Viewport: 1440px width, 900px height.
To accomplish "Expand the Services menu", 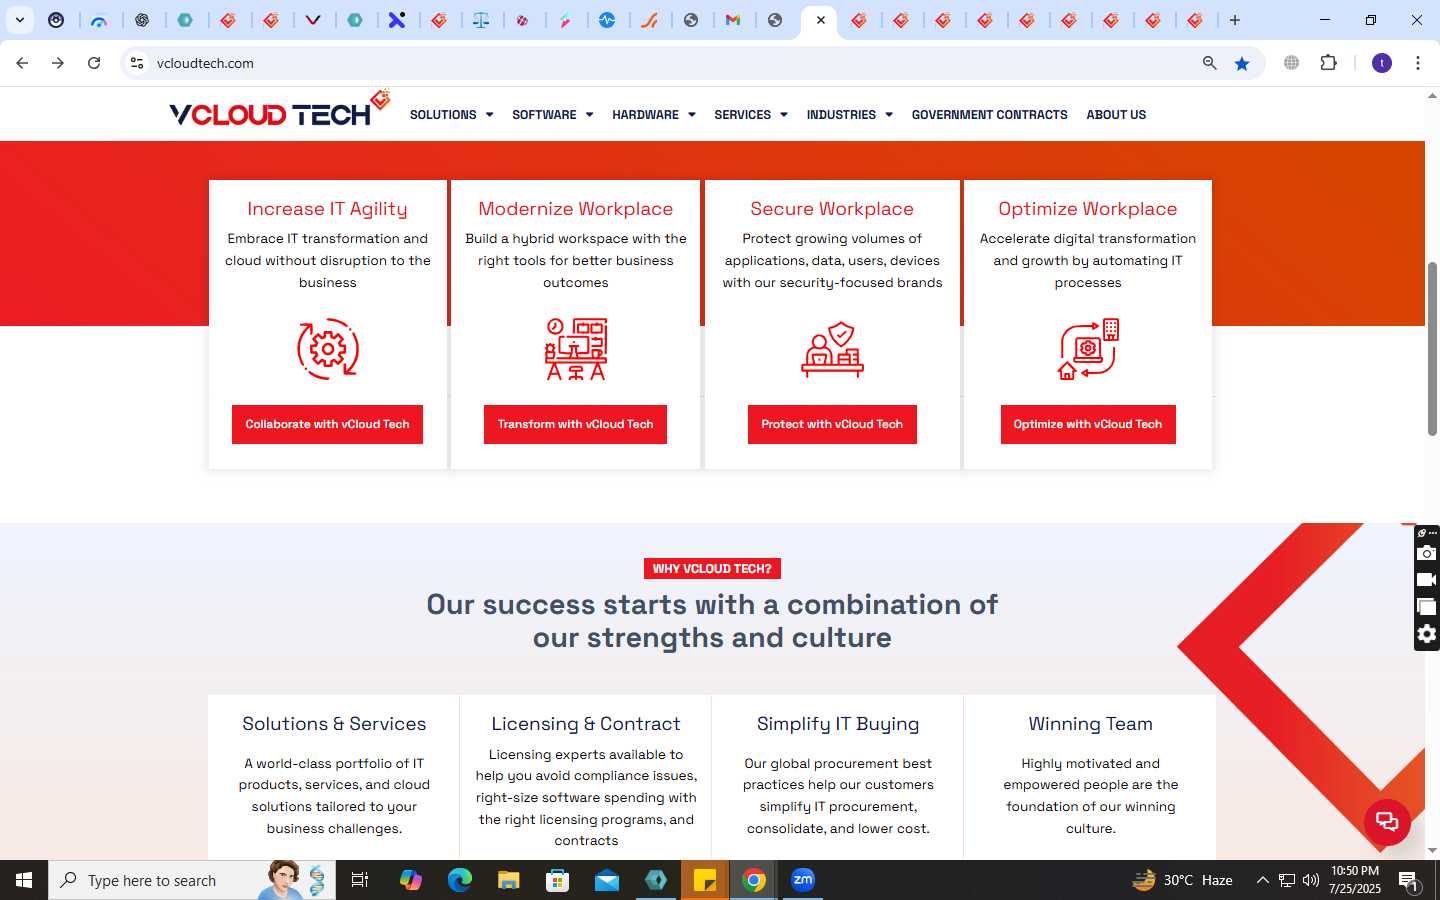I will click(751, 115).
